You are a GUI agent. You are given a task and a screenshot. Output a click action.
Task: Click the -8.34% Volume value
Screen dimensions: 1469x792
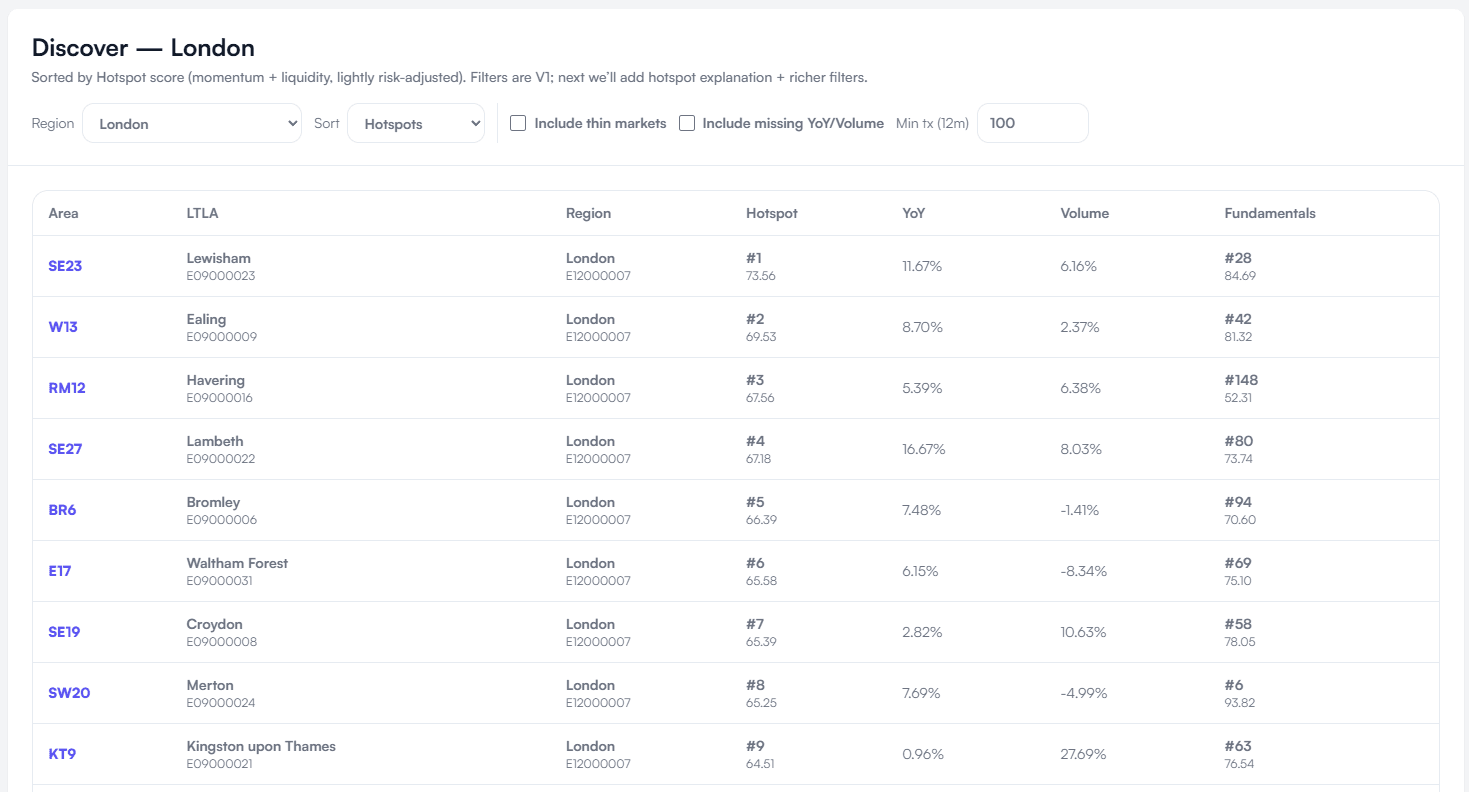coord(1083,571)
